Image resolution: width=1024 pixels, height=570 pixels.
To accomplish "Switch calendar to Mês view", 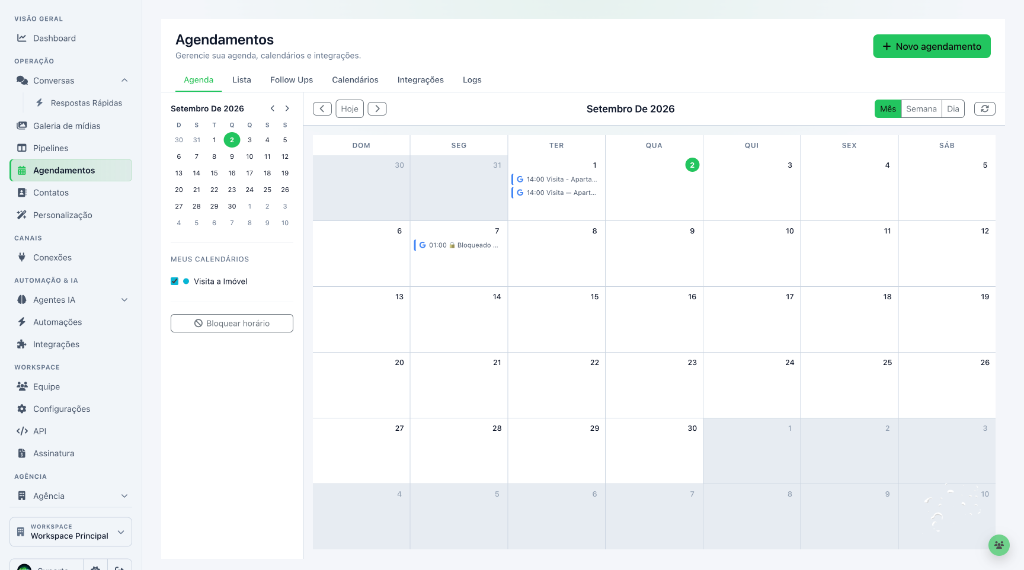I will click(888, 108).
